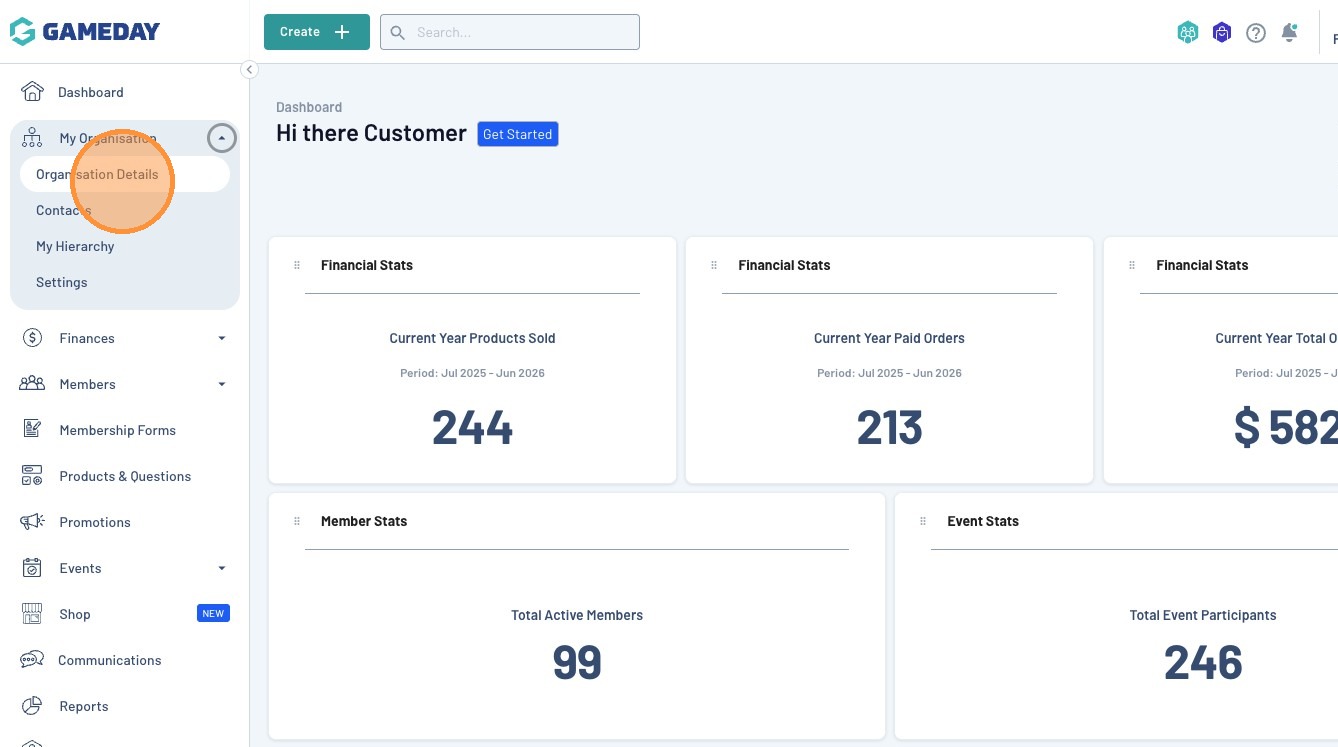
Task: Click the Promotions megaphone icon
Action: [x=32, y=522]
